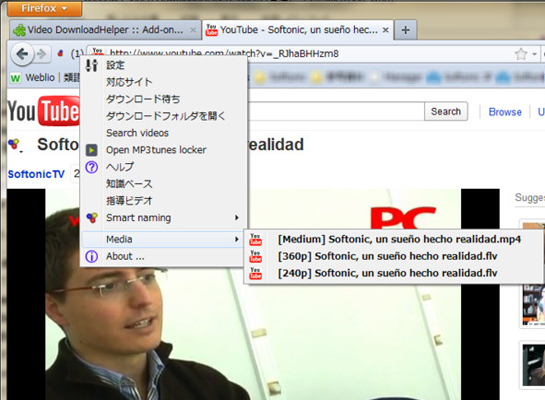Click the YouTube search input field
The image size is (545, 400).
click(336, 112)
